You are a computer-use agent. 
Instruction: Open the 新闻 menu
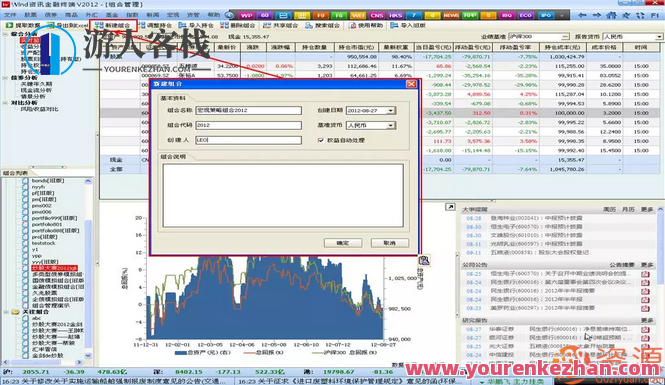pyautogui.click(x=152, y=15)
